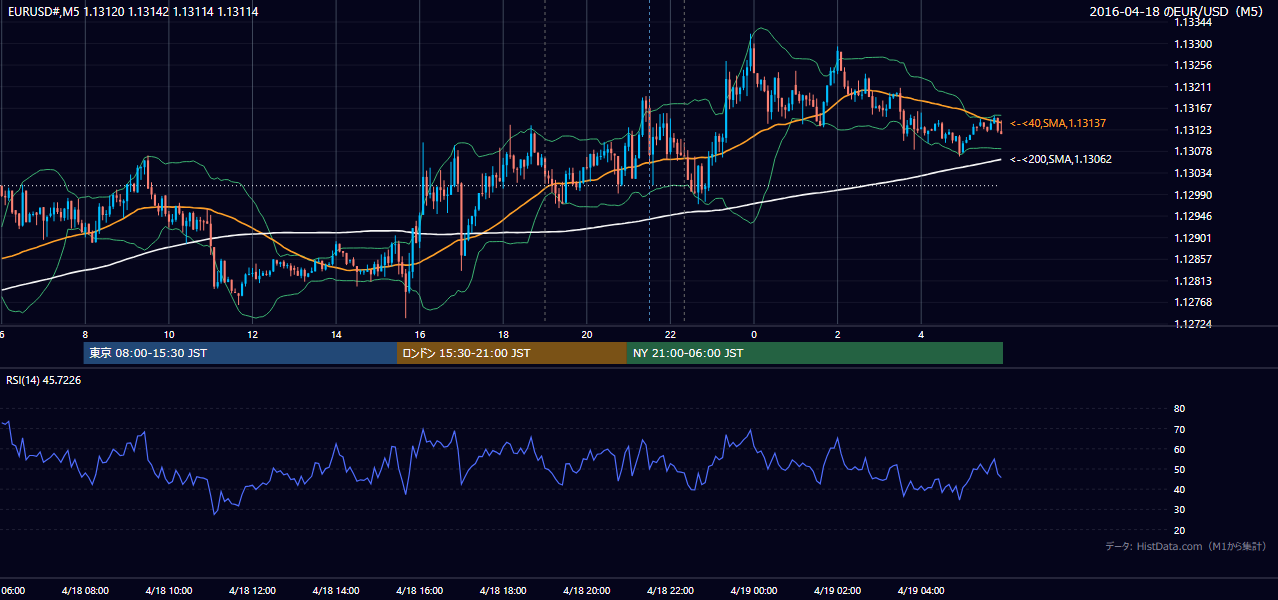Click hour marker 22 below the price chart
Screen dimensions: 1278x600
670,334
